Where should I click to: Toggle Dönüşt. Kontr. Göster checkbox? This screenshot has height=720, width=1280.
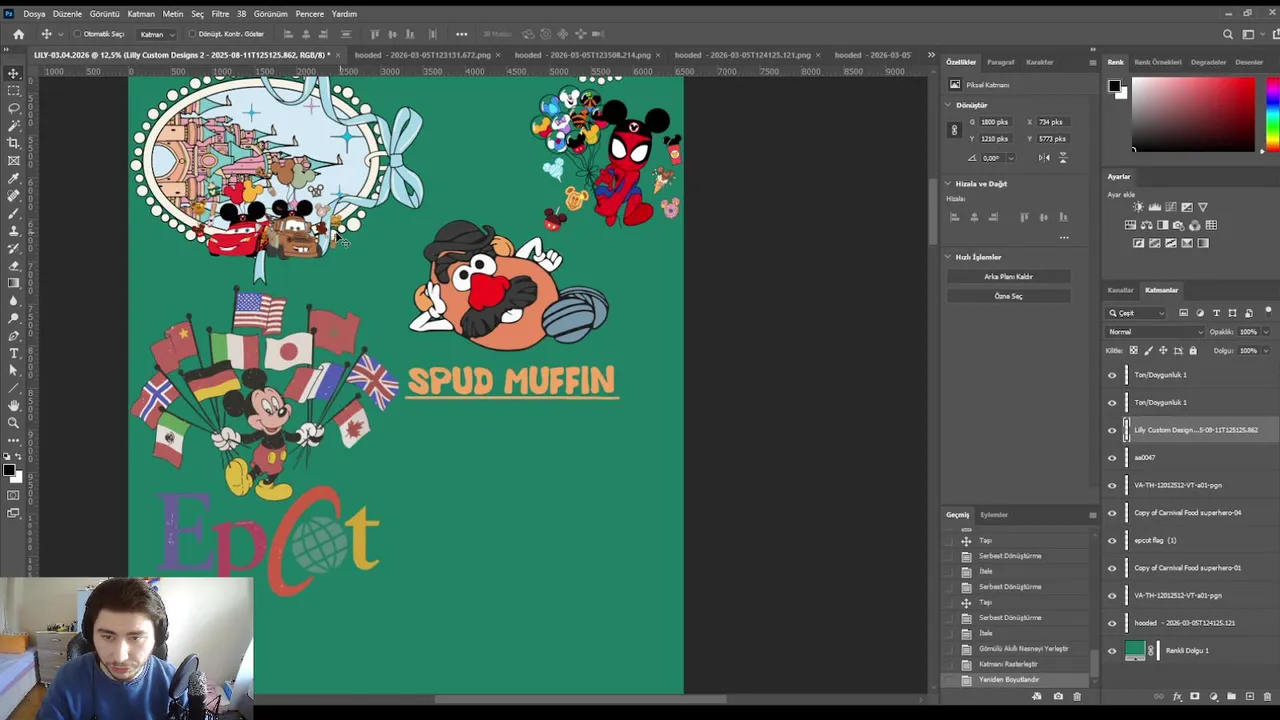coord(192,34)
